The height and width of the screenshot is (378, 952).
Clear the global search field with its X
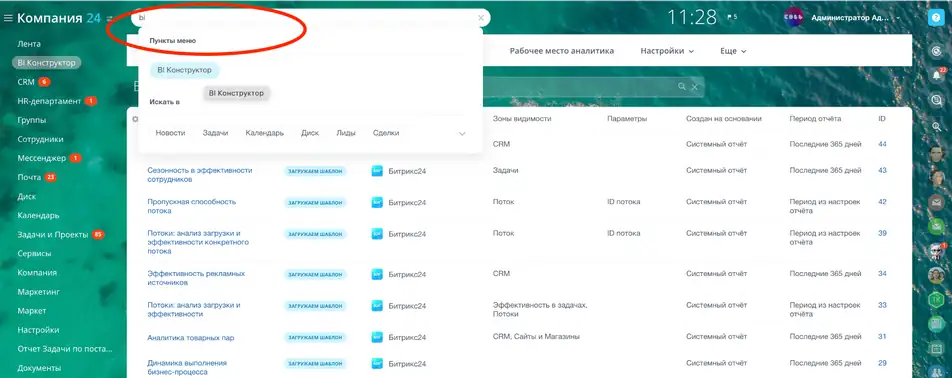481,18
